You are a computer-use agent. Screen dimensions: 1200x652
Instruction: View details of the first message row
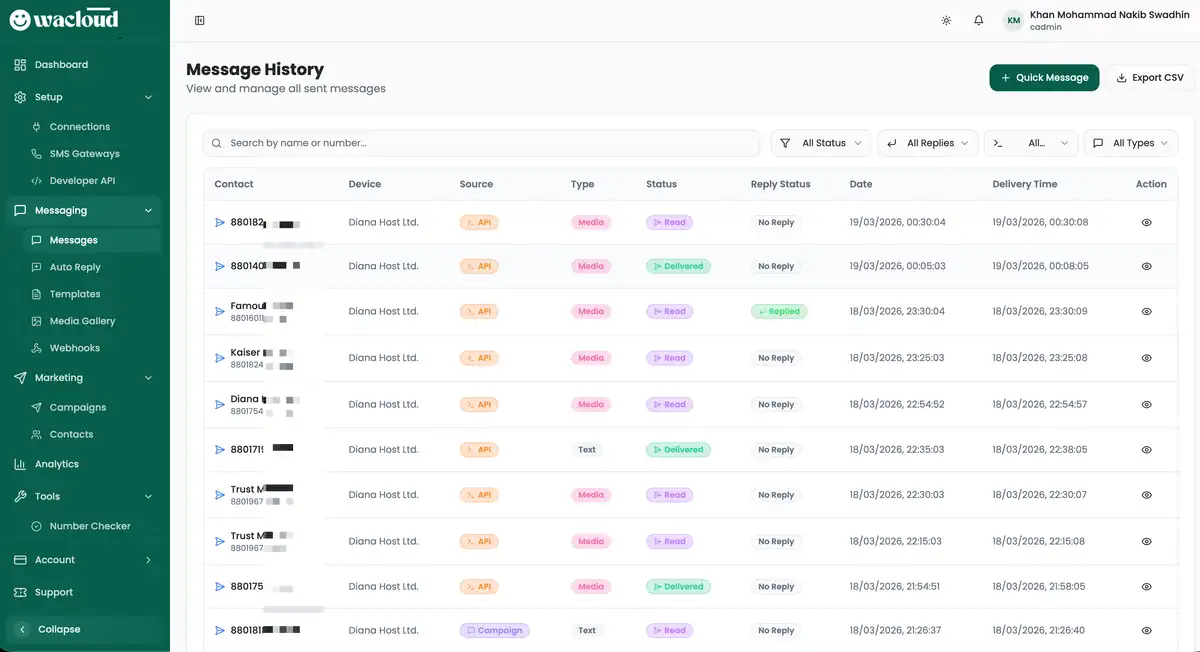(1146, 223)
